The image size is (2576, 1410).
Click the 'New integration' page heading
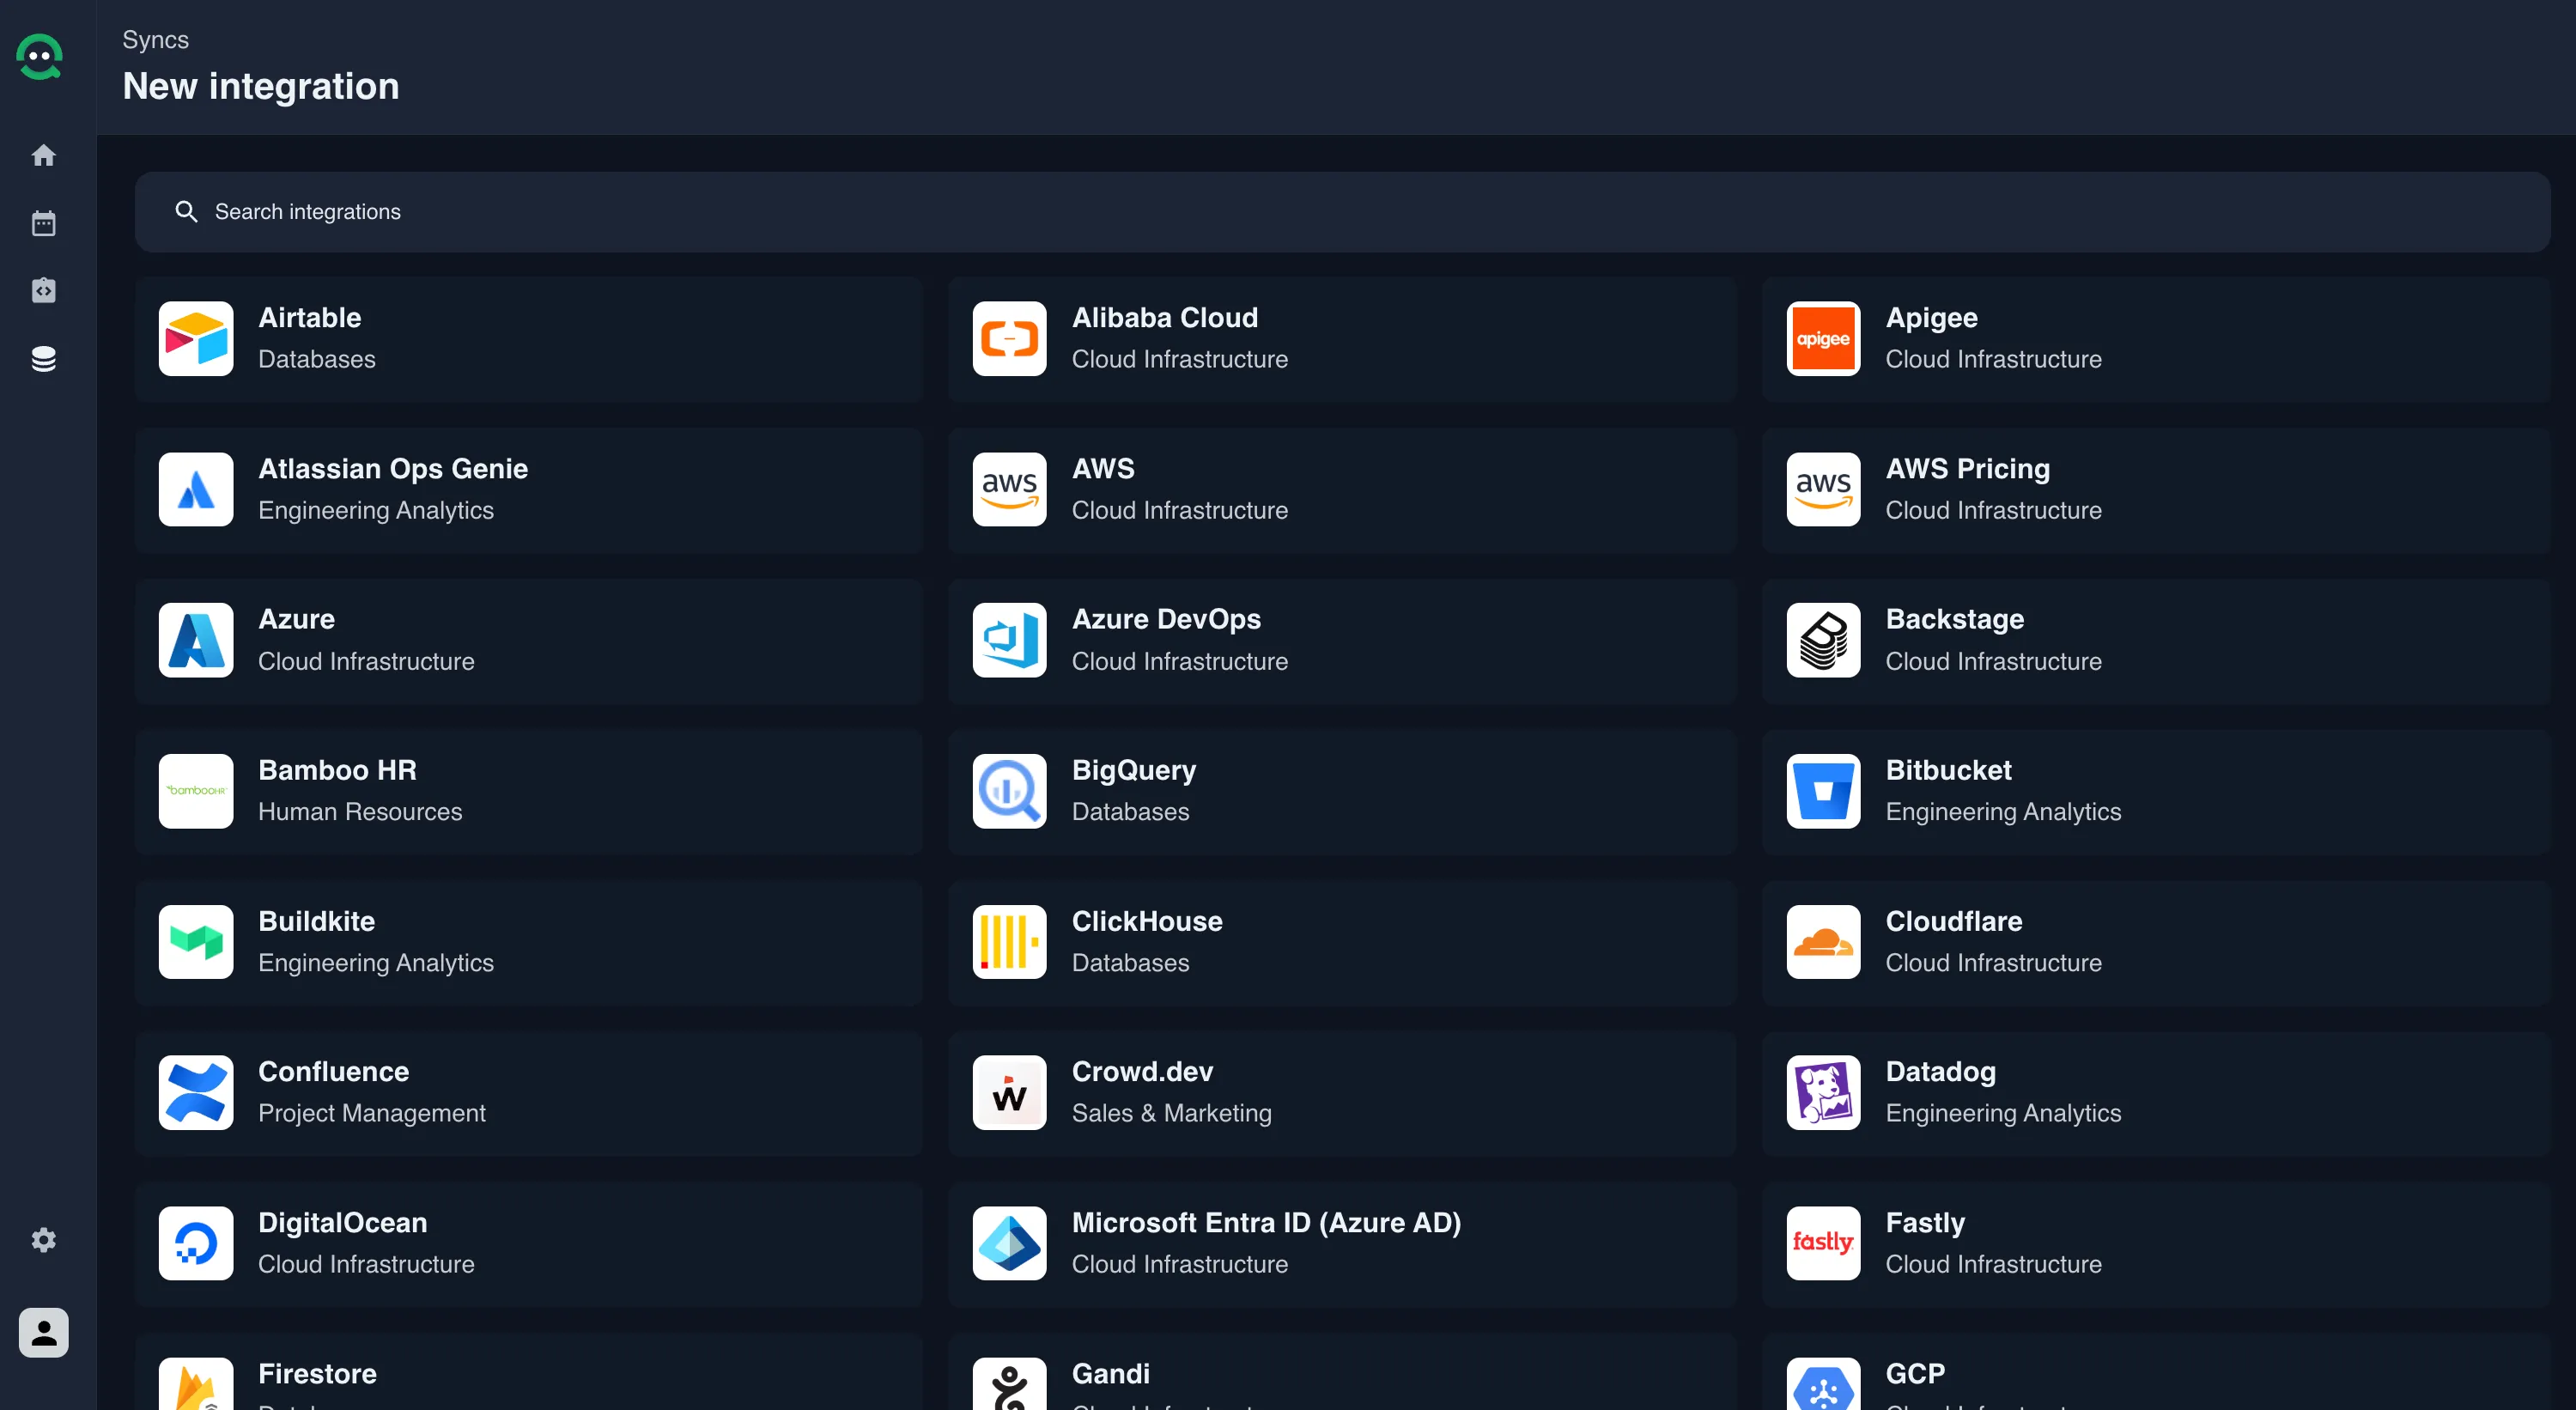tap(261, 86)
